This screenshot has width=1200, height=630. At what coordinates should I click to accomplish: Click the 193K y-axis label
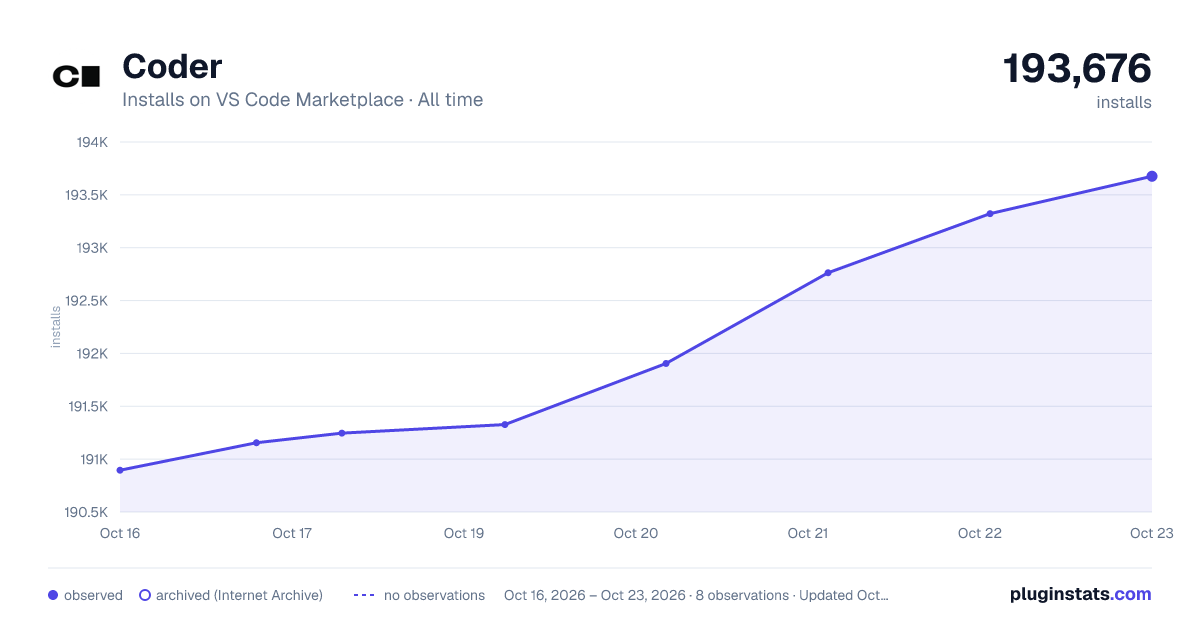tap(92, 248)
